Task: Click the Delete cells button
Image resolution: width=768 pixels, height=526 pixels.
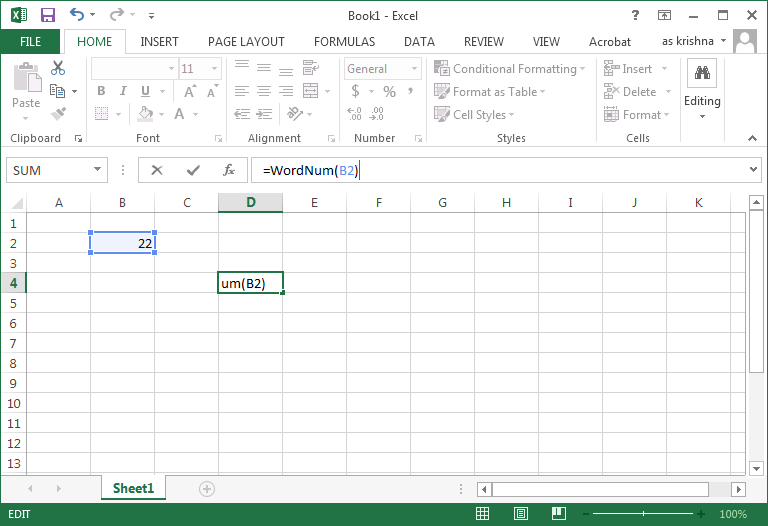Action: coord(637,92)
